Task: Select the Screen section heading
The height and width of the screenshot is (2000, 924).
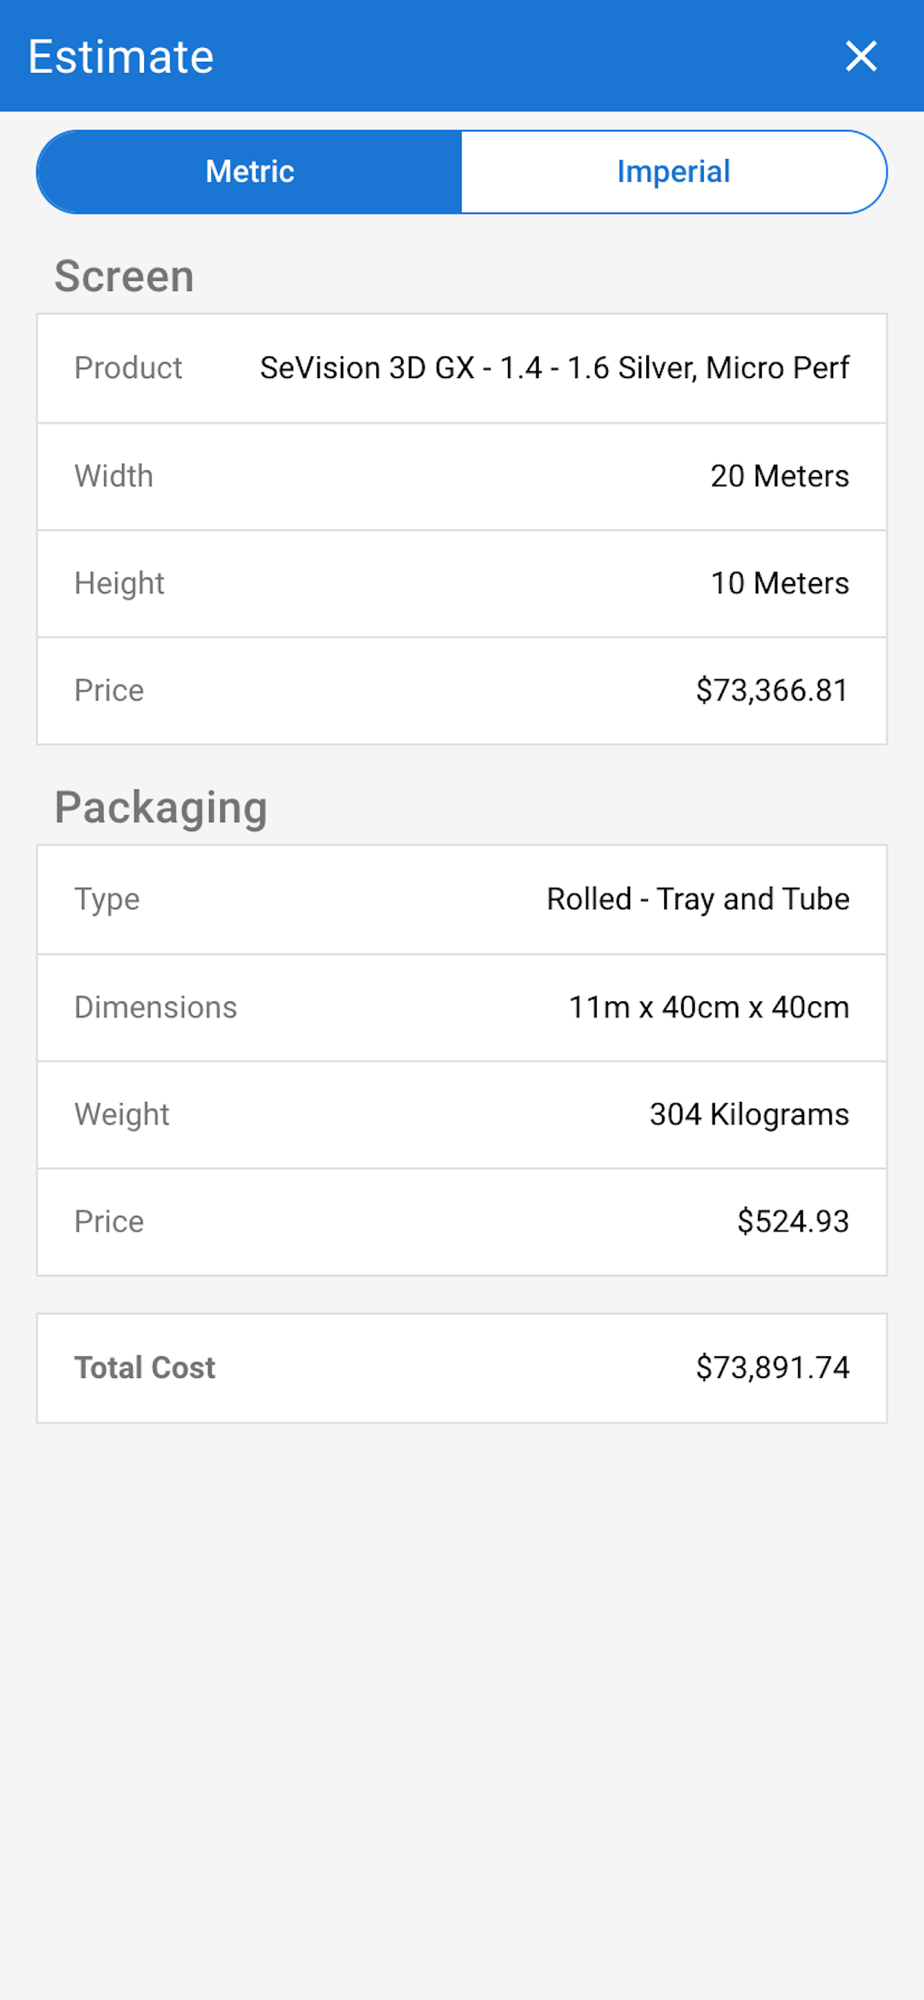Action: (124, 276)
